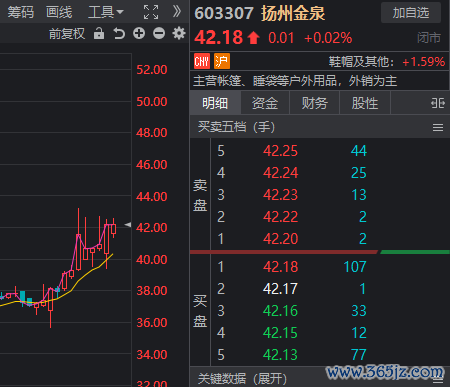Click buy level 5 volume 77
Viewport: 450px width, 387px height.
tap(359, 355)
